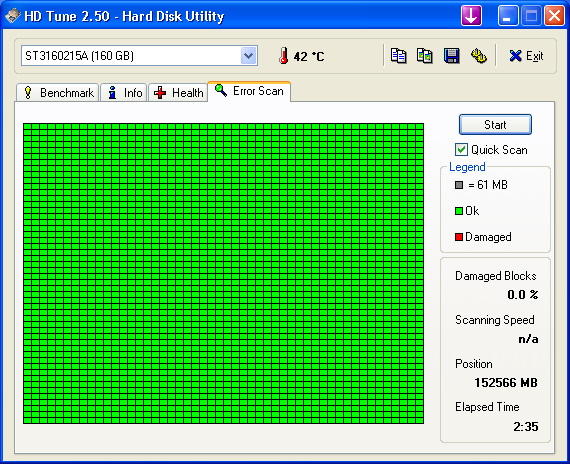Switch to the Health tab
The width and height of the screenshot is (570, 464).
click(x=178, y=92)
